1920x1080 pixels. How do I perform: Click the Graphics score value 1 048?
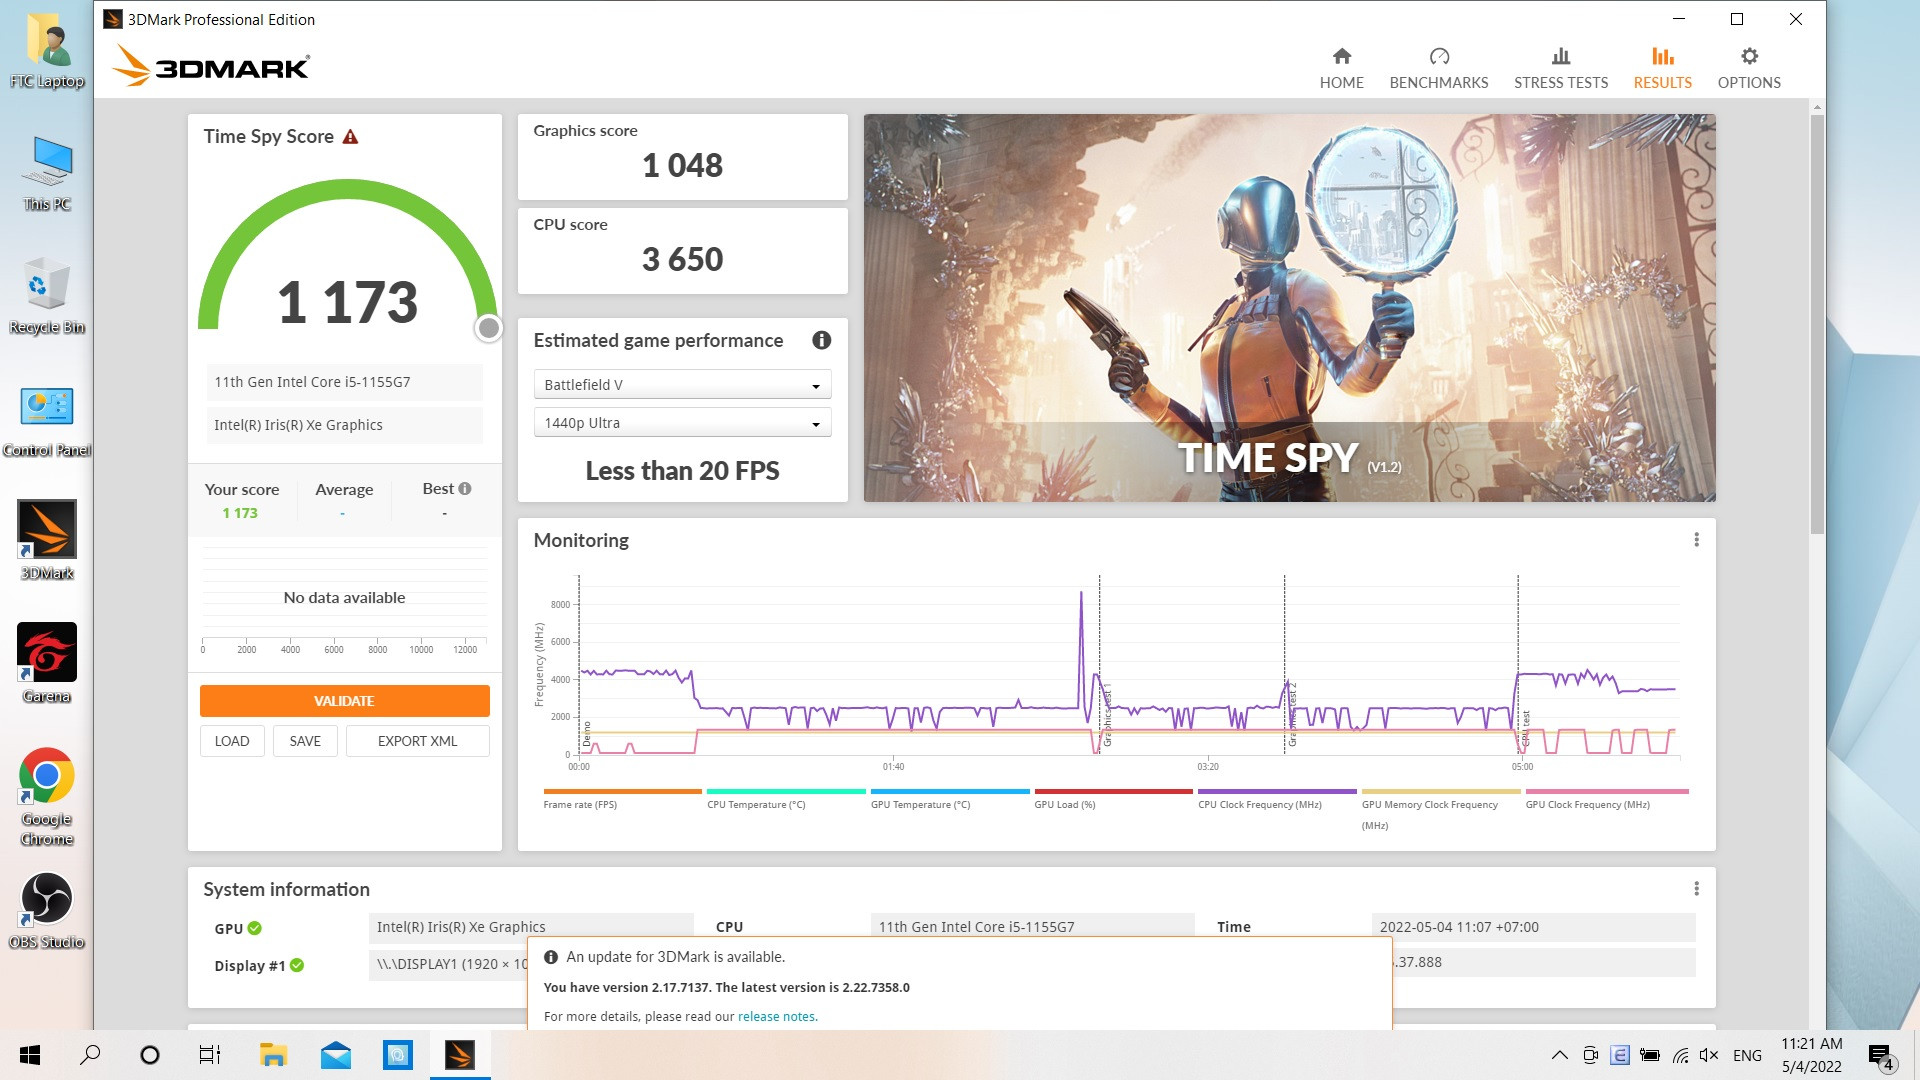(x=682, y=165)
